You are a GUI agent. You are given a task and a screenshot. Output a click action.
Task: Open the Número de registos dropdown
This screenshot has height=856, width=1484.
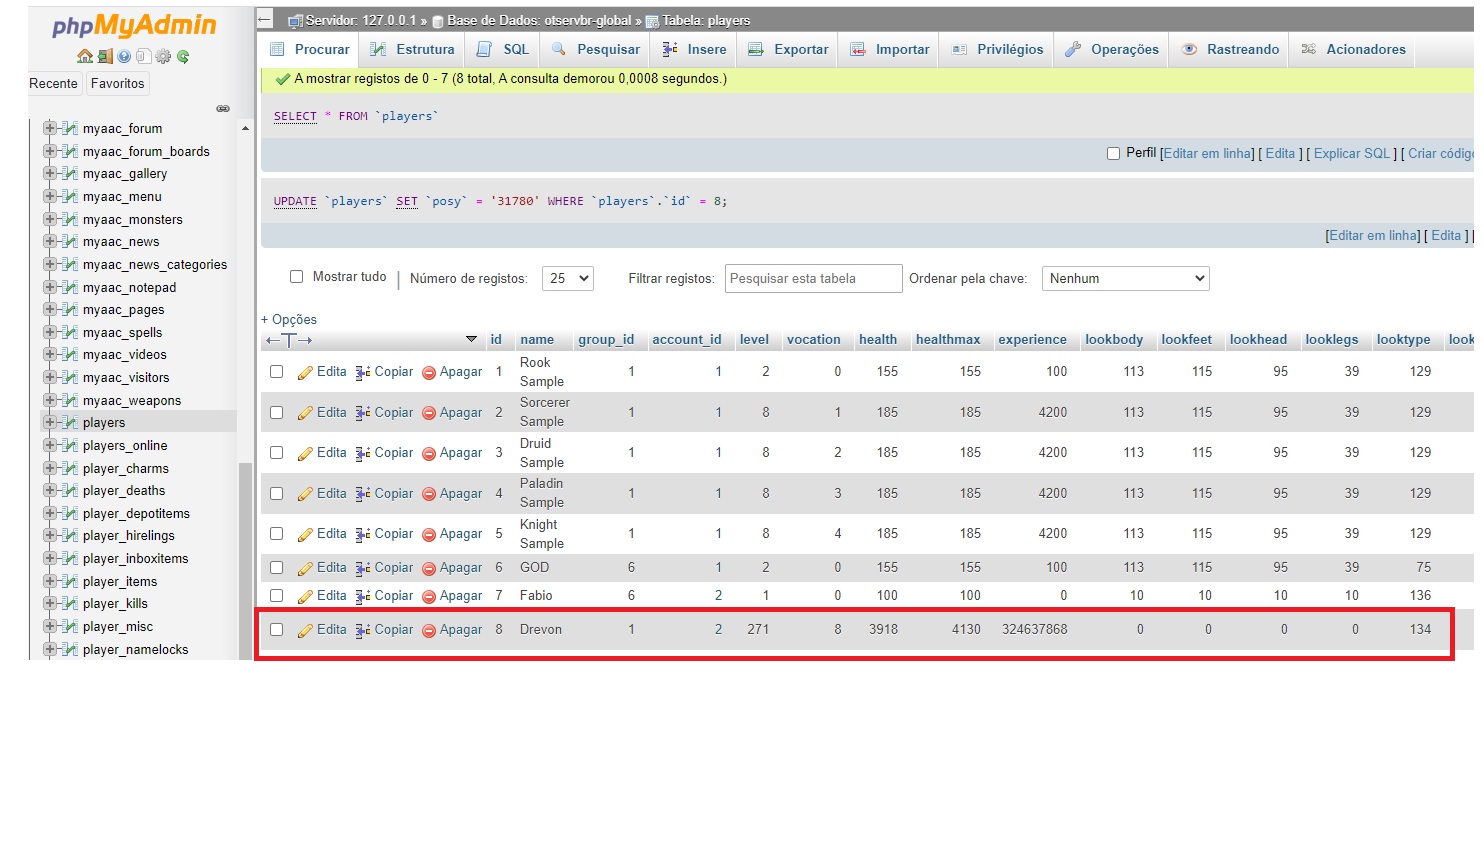point(567,279)
